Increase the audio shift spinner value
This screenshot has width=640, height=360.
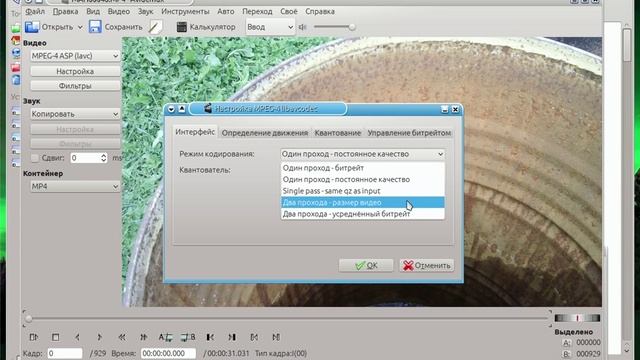tap(104, 155)
